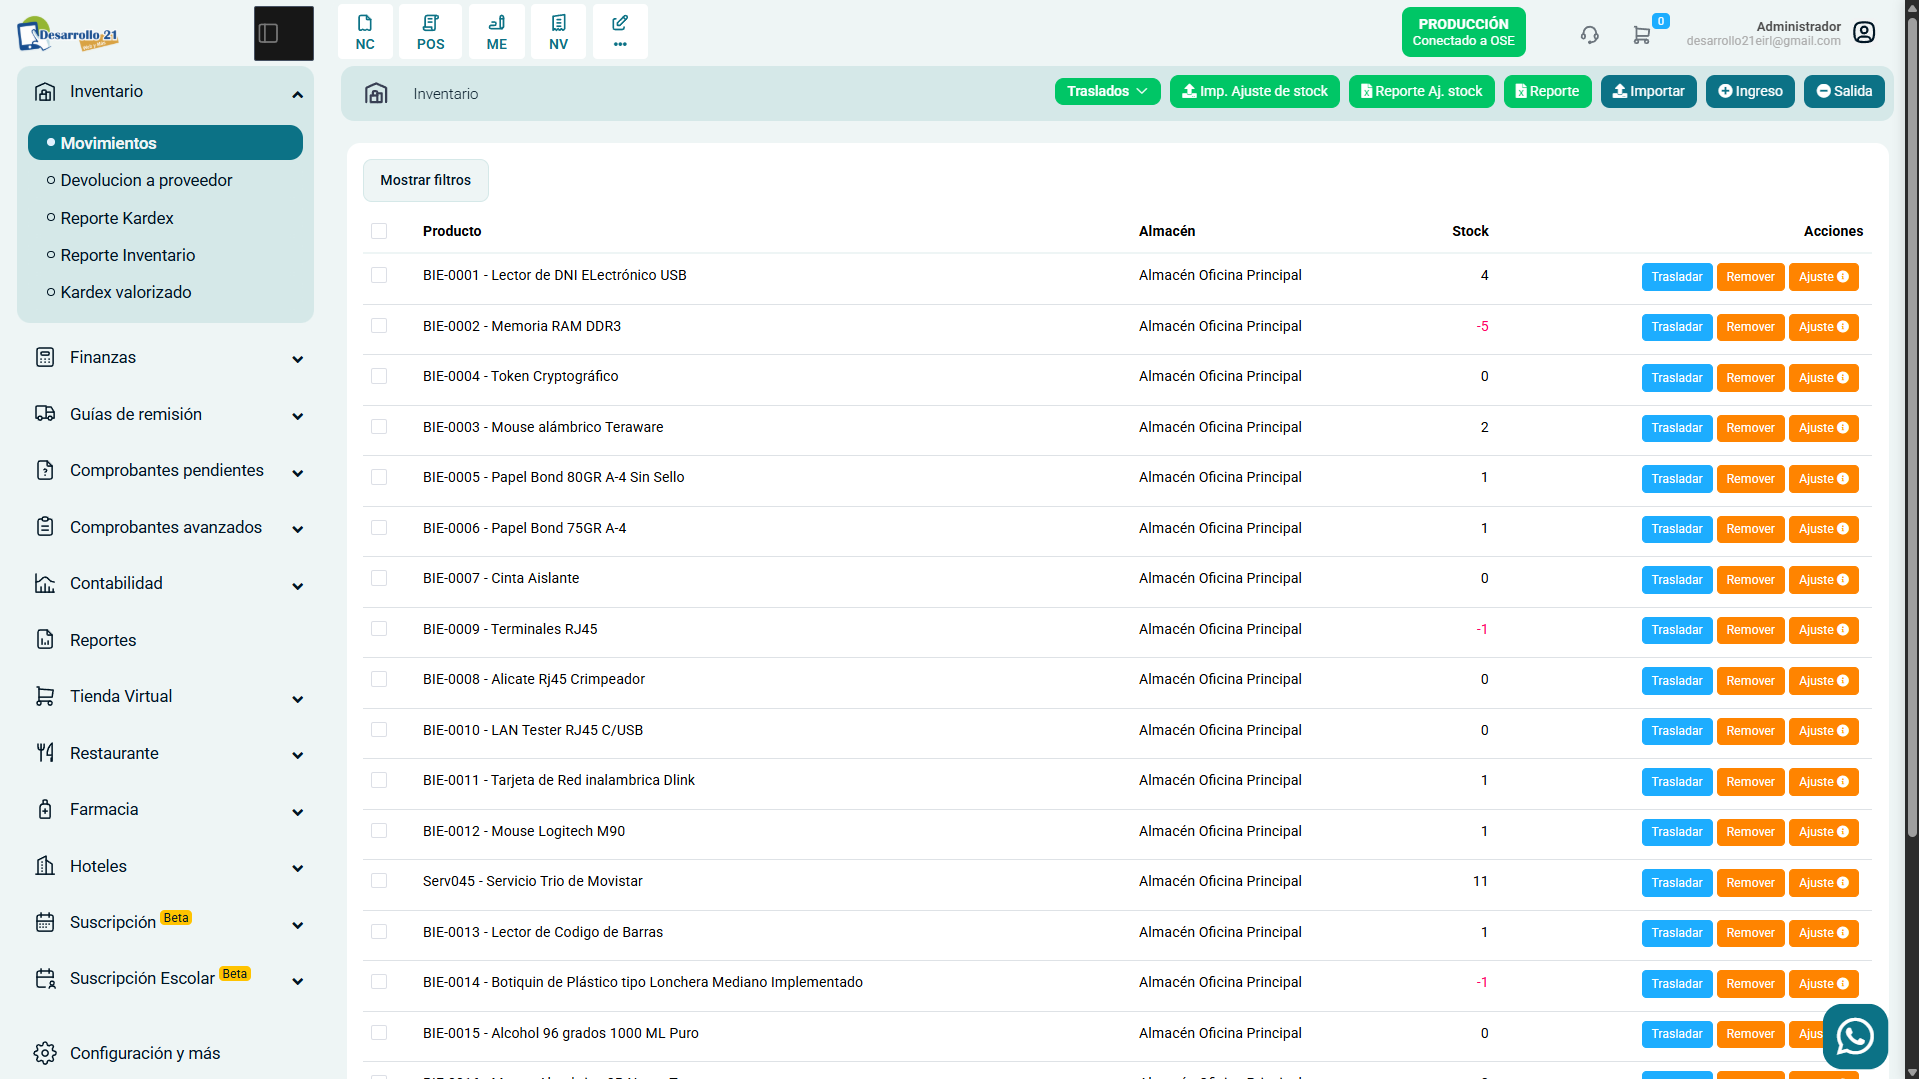Open the ME shortcut icon
Screen dimensions: 1919x1079
pos(497,32)
